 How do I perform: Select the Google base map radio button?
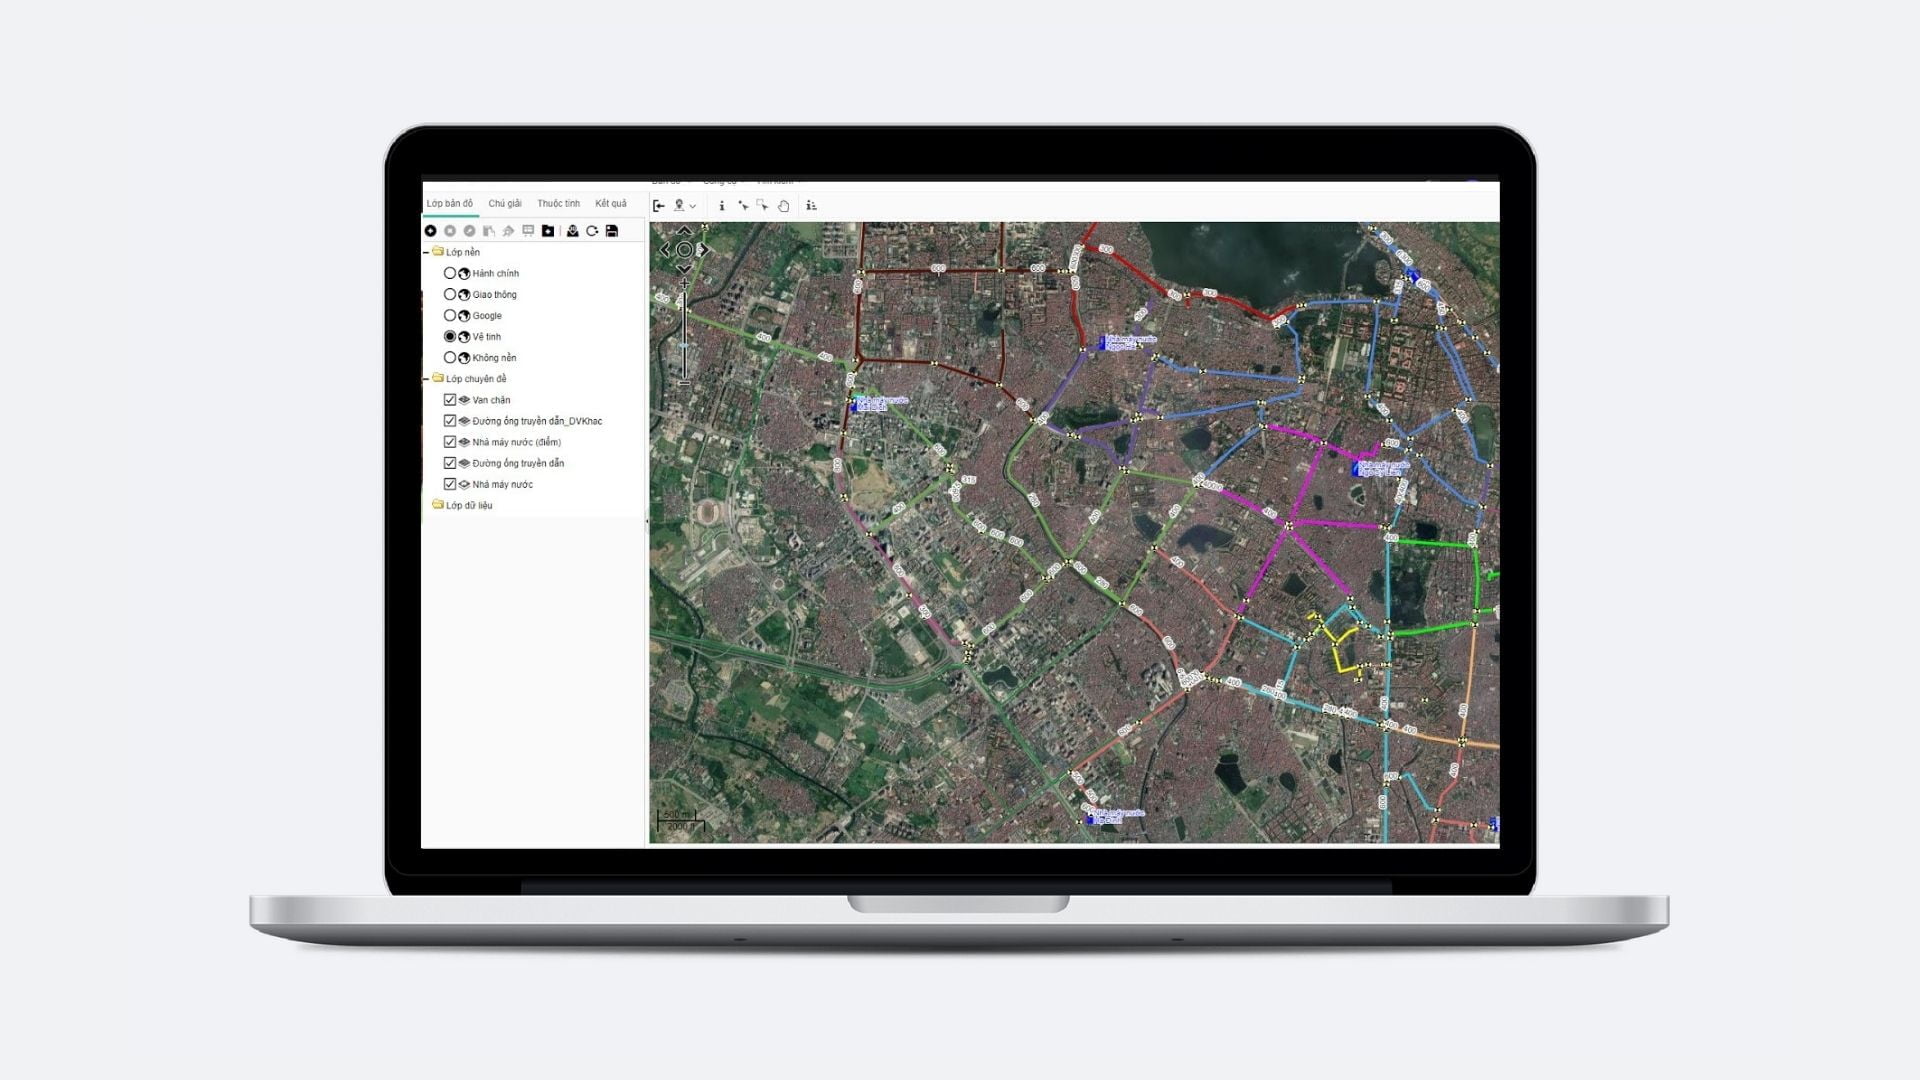coord(450,315)
